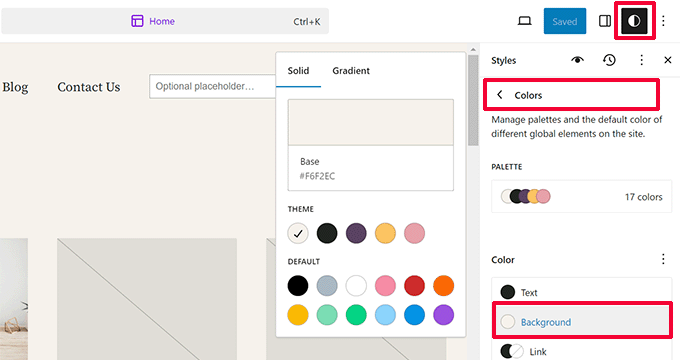Open Styles revisions history icon

pos(609,60)
